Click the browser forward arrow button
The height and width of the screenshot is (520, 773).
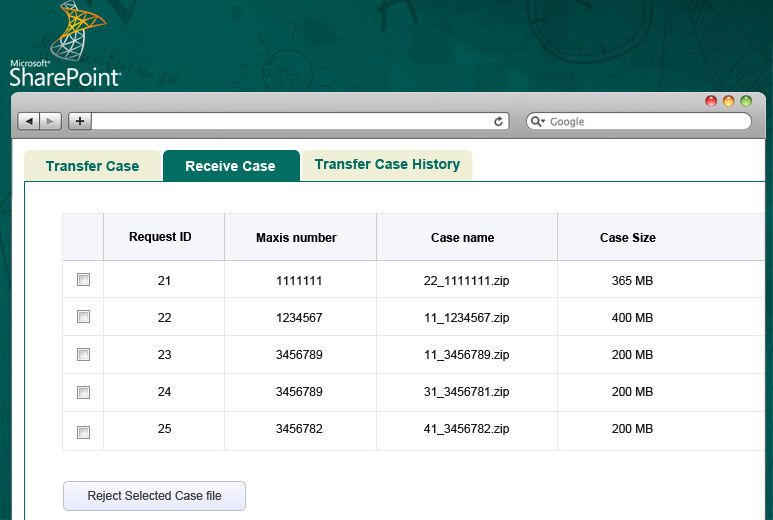click(50, 121)
